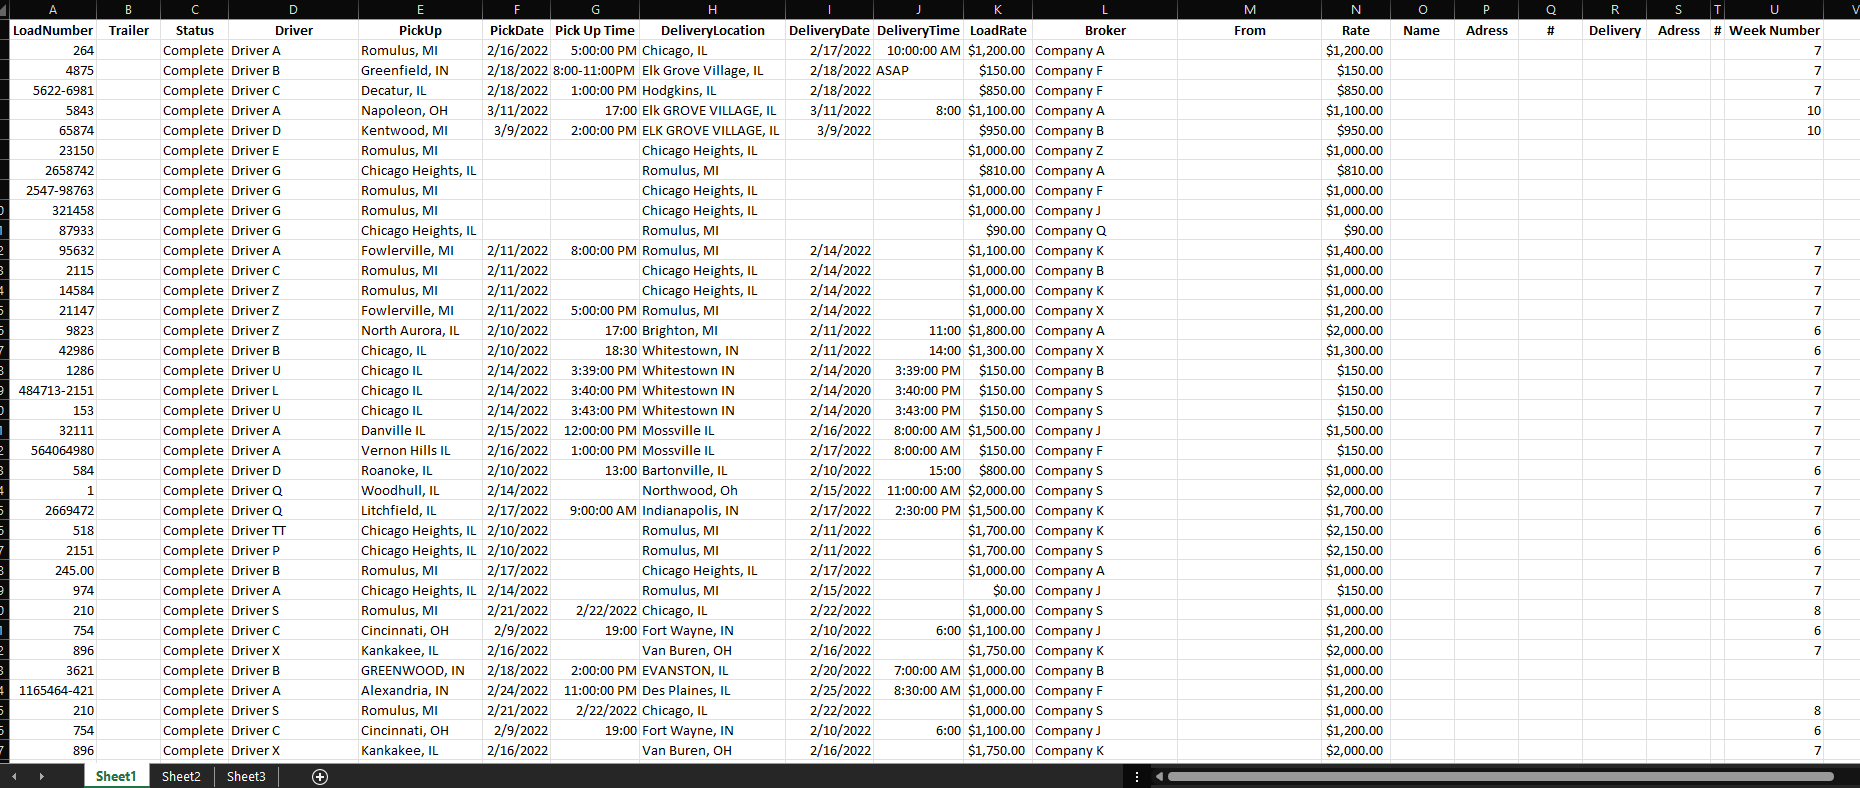Select the $1,400.00 rate cell
Viewport: 1860px width, 788px height.
[x=1355, y=250]
